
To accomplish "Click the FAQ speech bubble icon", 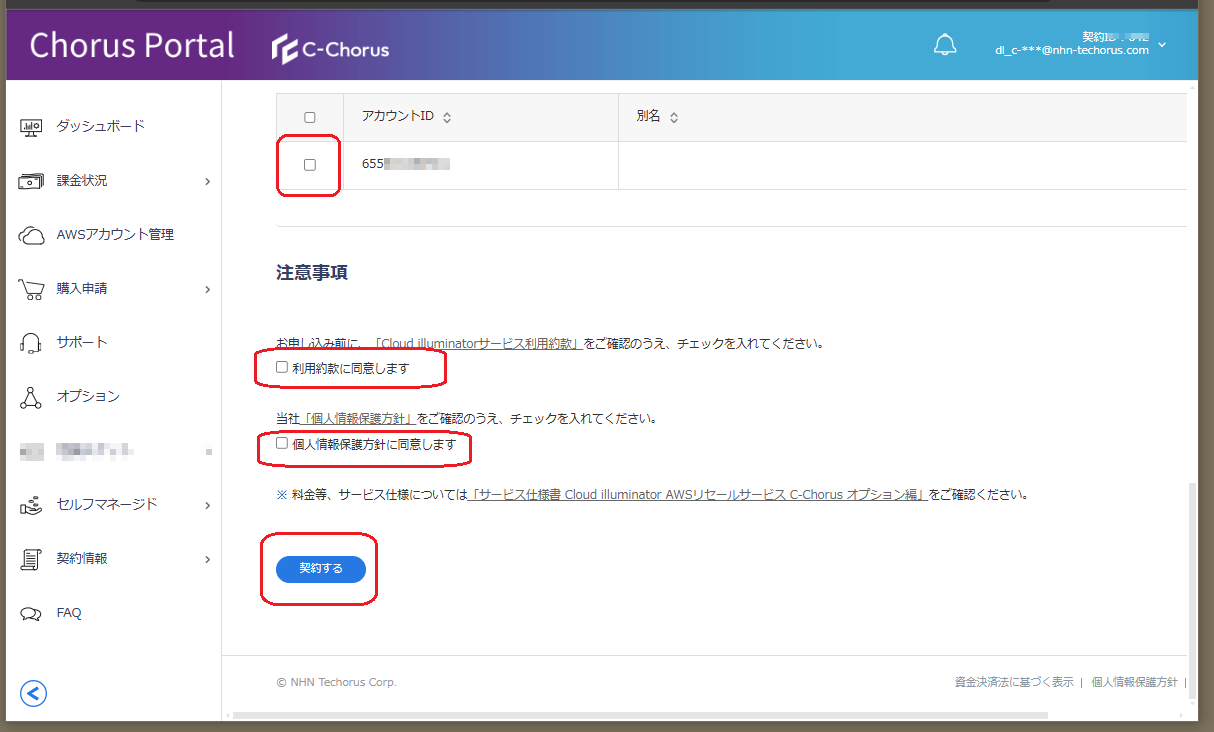I will 31,613.
